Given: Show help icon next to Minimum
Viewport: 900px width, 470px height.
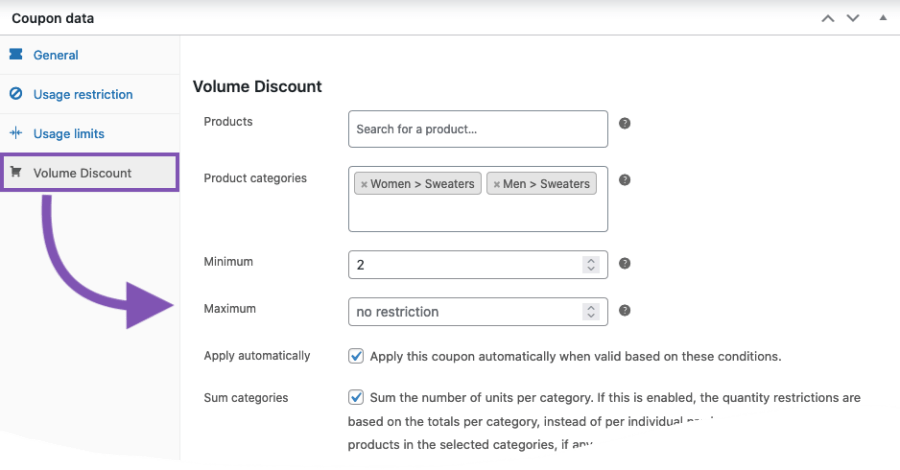Looking at the screenshot, I should pyautogui.click(x=624, y=263).
